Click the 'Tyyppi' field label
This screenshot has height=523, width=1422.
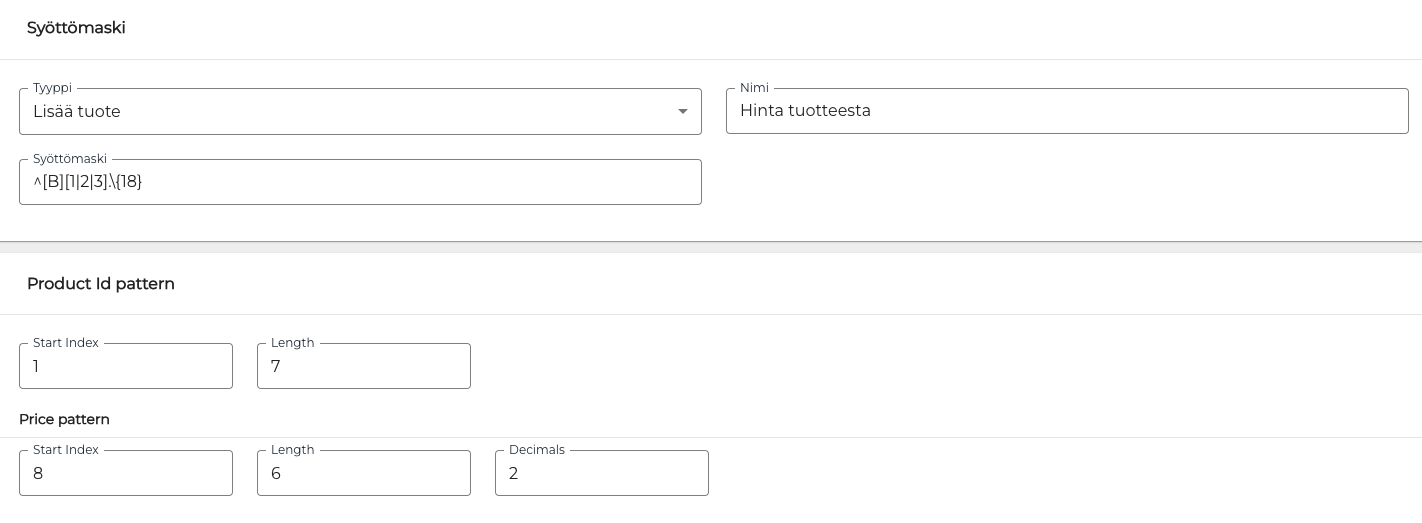click(52, 88)
